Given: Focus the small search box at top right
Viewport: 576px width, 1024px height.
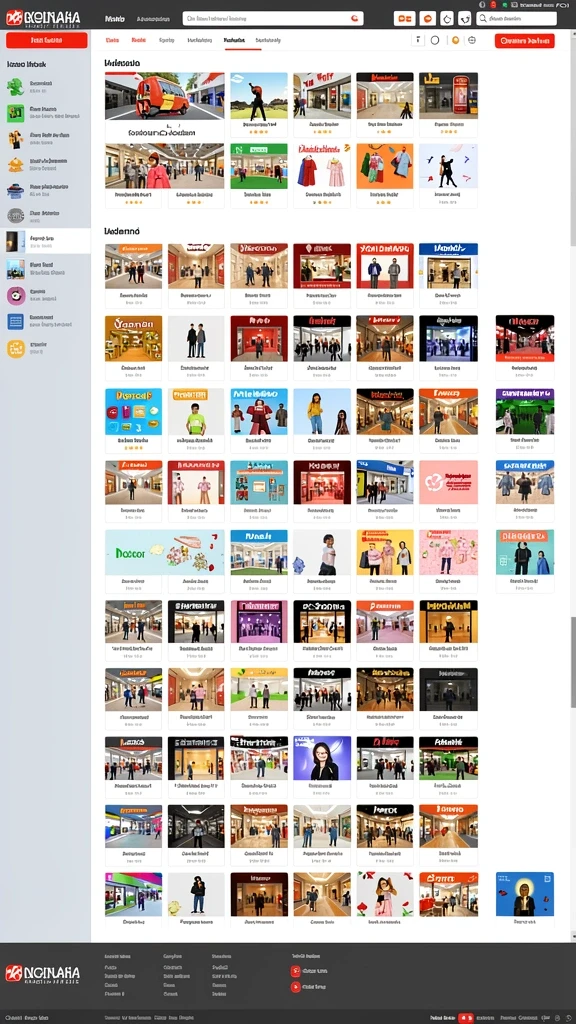Looking at the screenshot, I should [516, 18].
